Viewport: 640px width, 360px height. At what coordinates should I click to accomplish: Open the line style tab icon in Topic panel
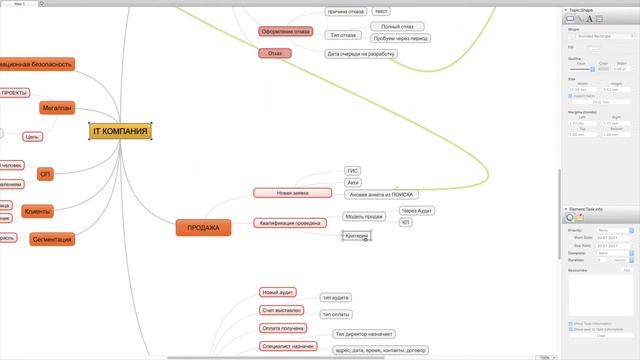580,19
